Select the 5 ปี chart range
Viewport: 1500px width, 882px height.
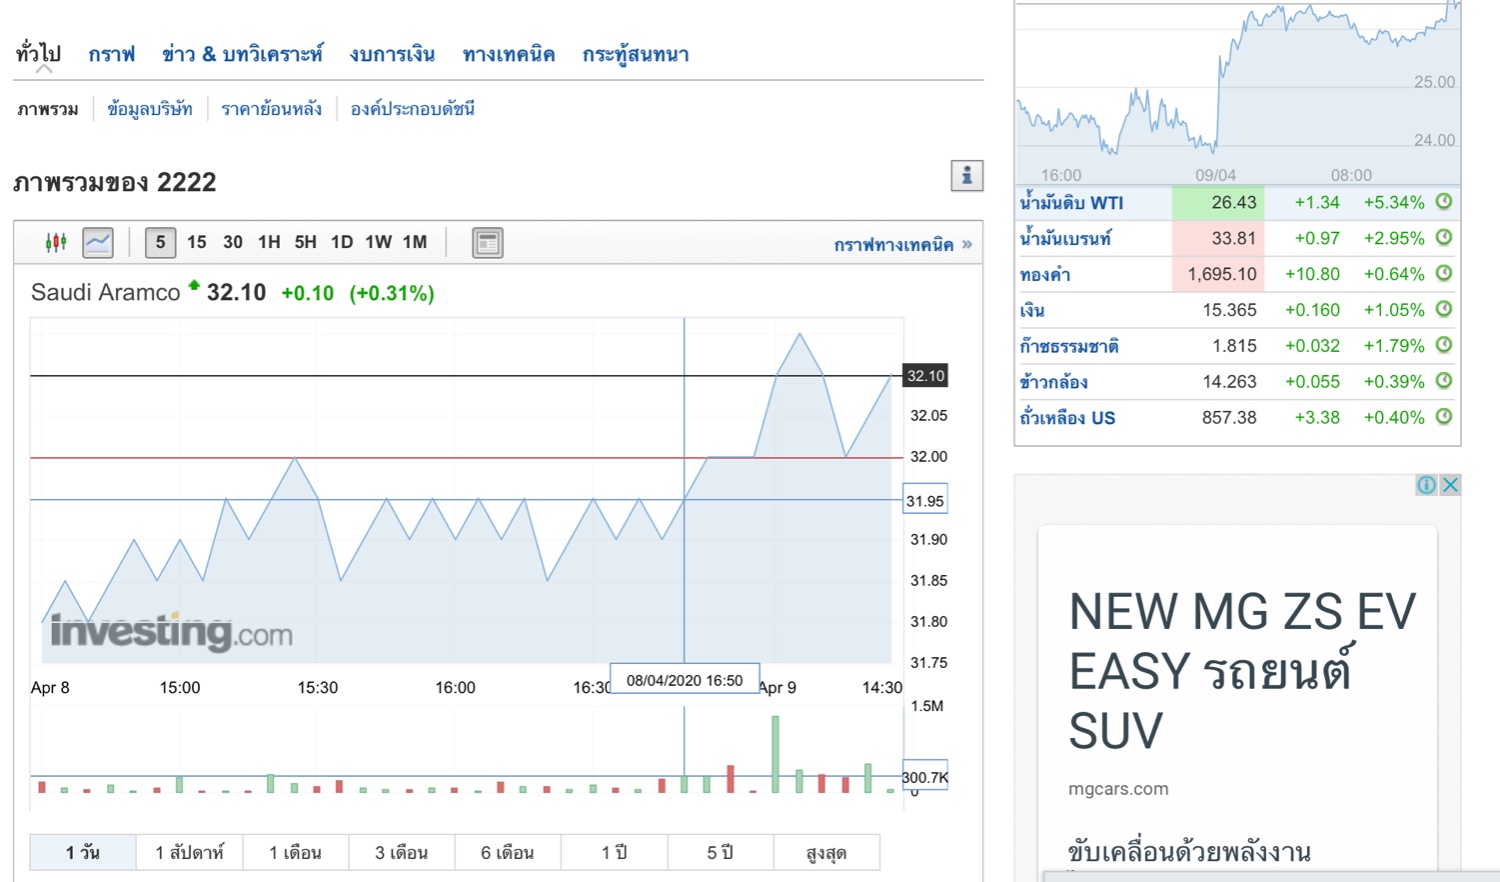(721, 852)
